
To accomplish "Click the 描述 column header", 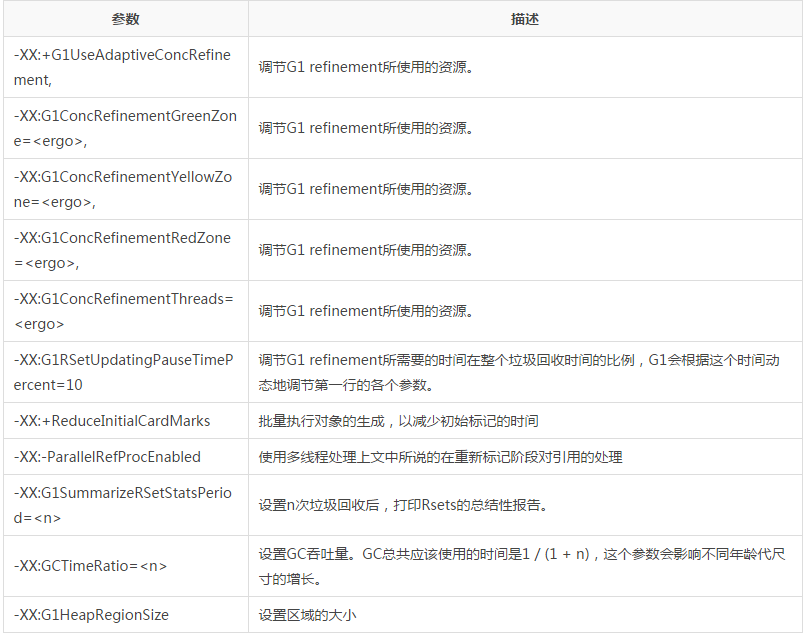I will (x=525, y=19).
